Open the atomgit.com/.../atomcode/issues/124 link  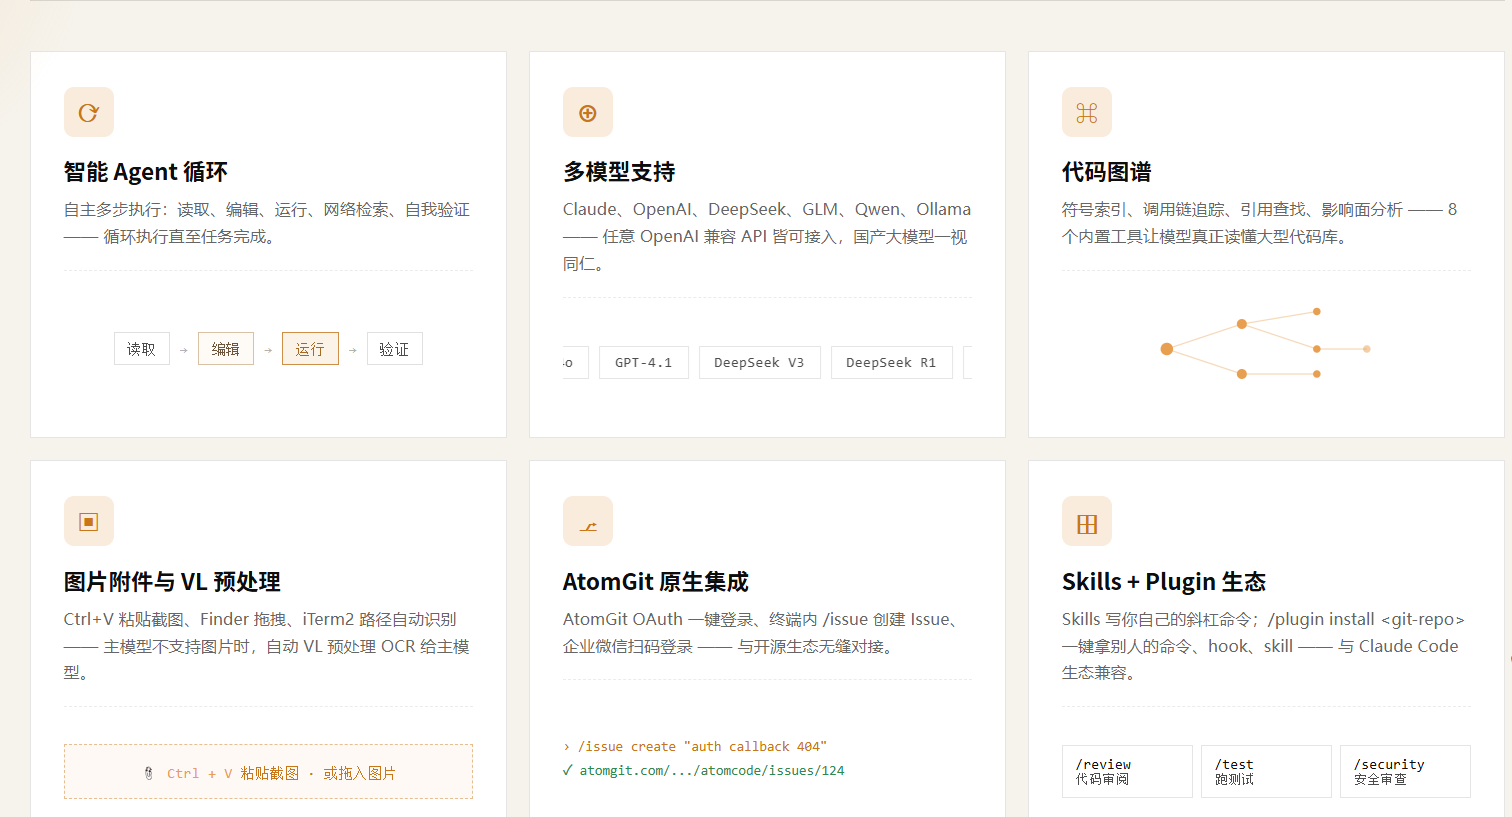[x=712, y=770]
